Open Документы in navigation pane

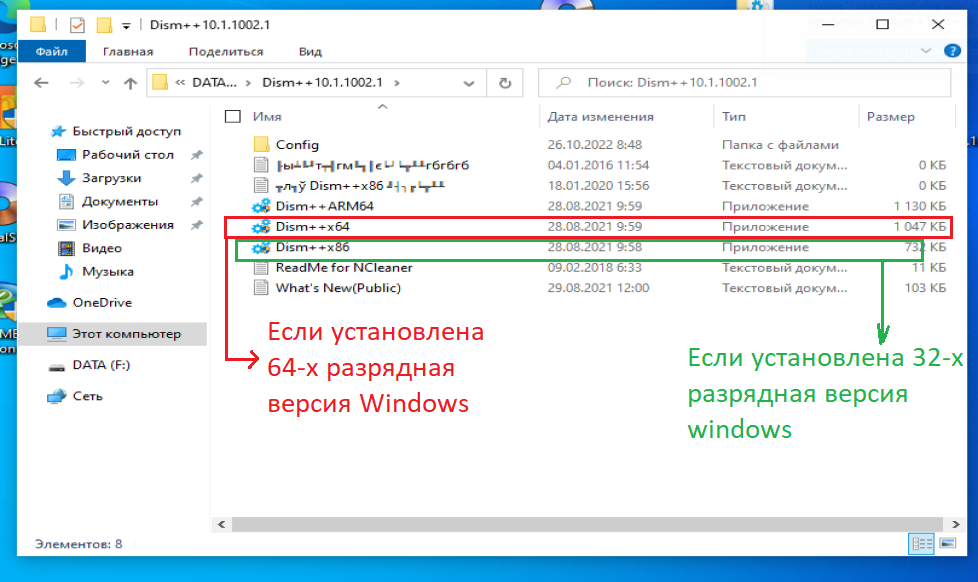click(x=120, y=201)
